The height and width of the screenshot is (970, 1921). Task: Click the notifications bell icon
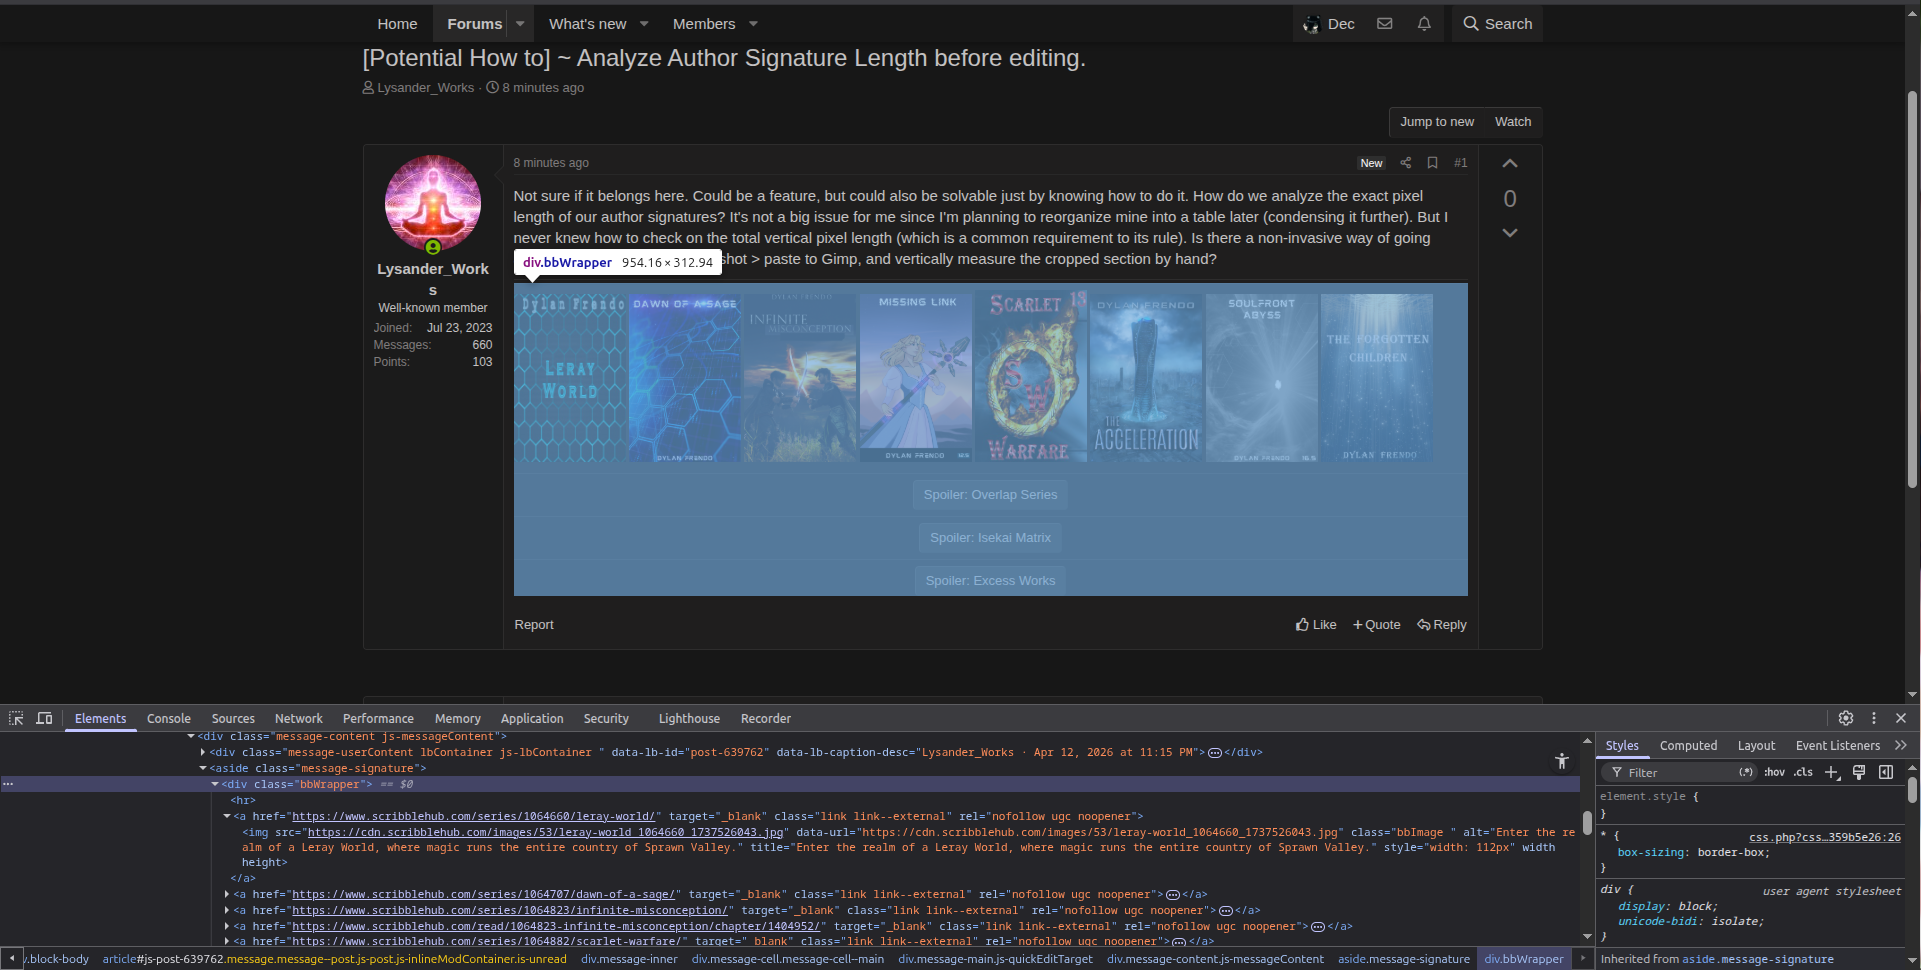(1424, 24)
